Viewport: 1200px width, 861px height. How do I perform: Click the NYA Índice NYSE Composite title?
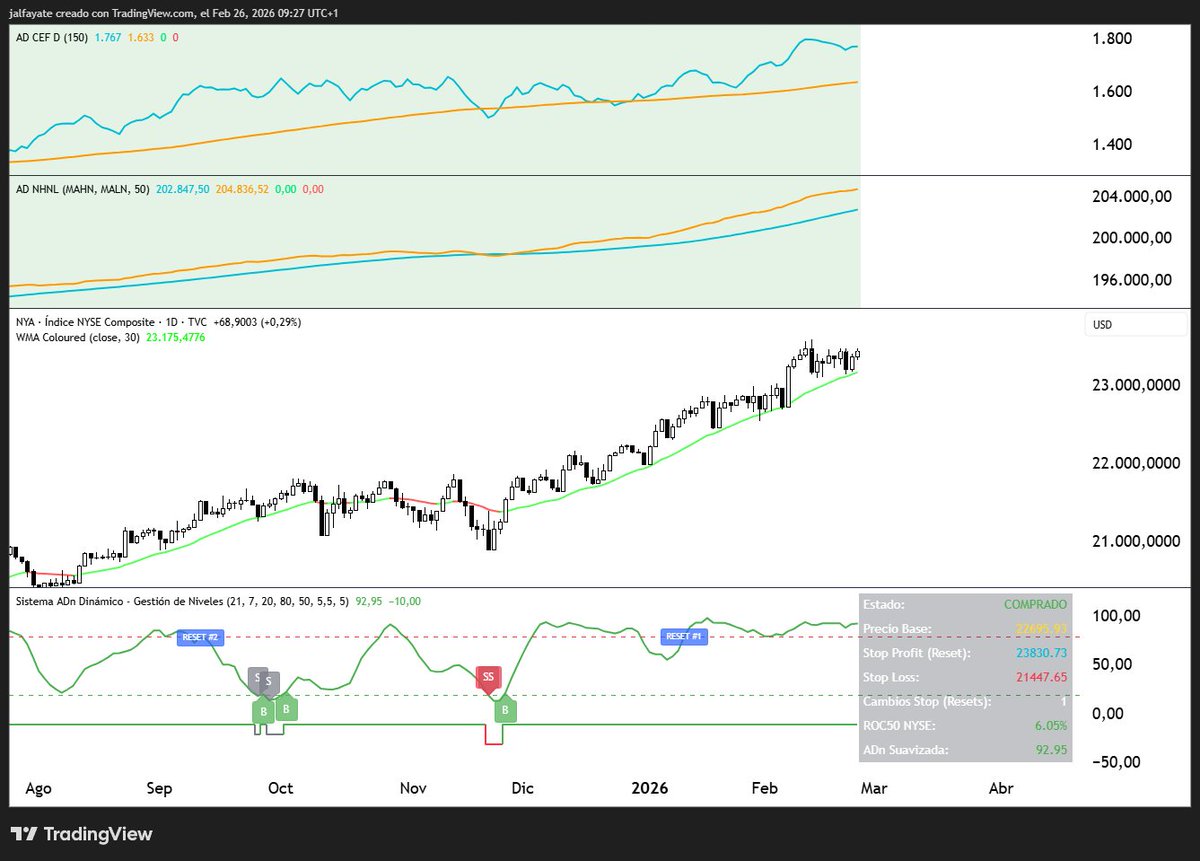(84, 322)
